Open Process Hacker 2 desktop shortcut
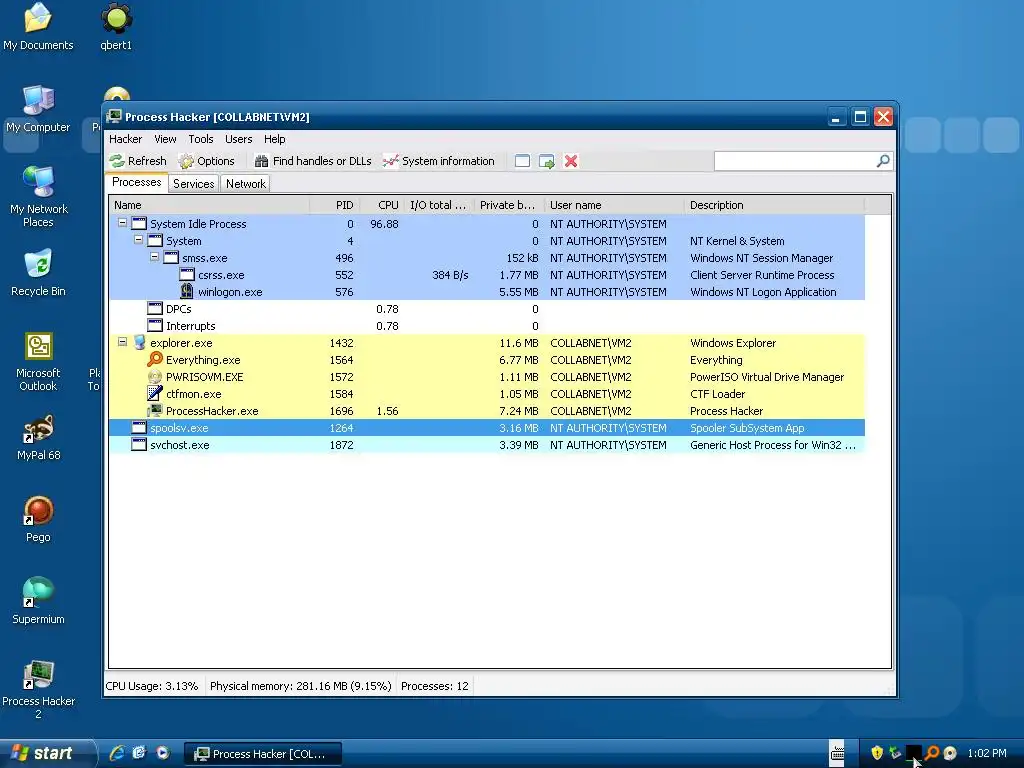The image size is (1024, 768). point(39,690)
